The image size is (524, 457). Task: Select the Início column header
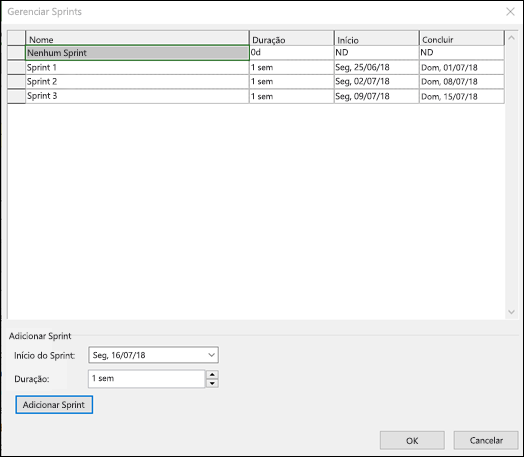[x=377, y=38]
